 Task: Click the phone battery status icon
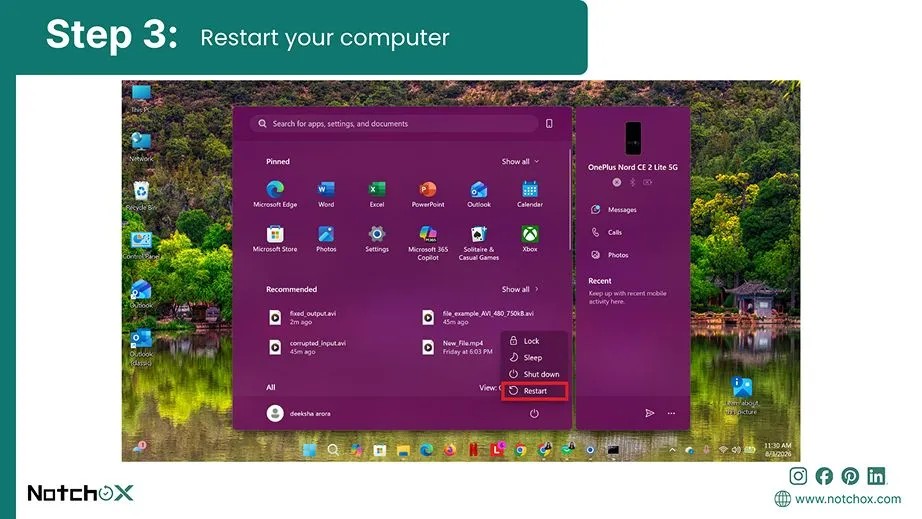click(x=648, y=182)
